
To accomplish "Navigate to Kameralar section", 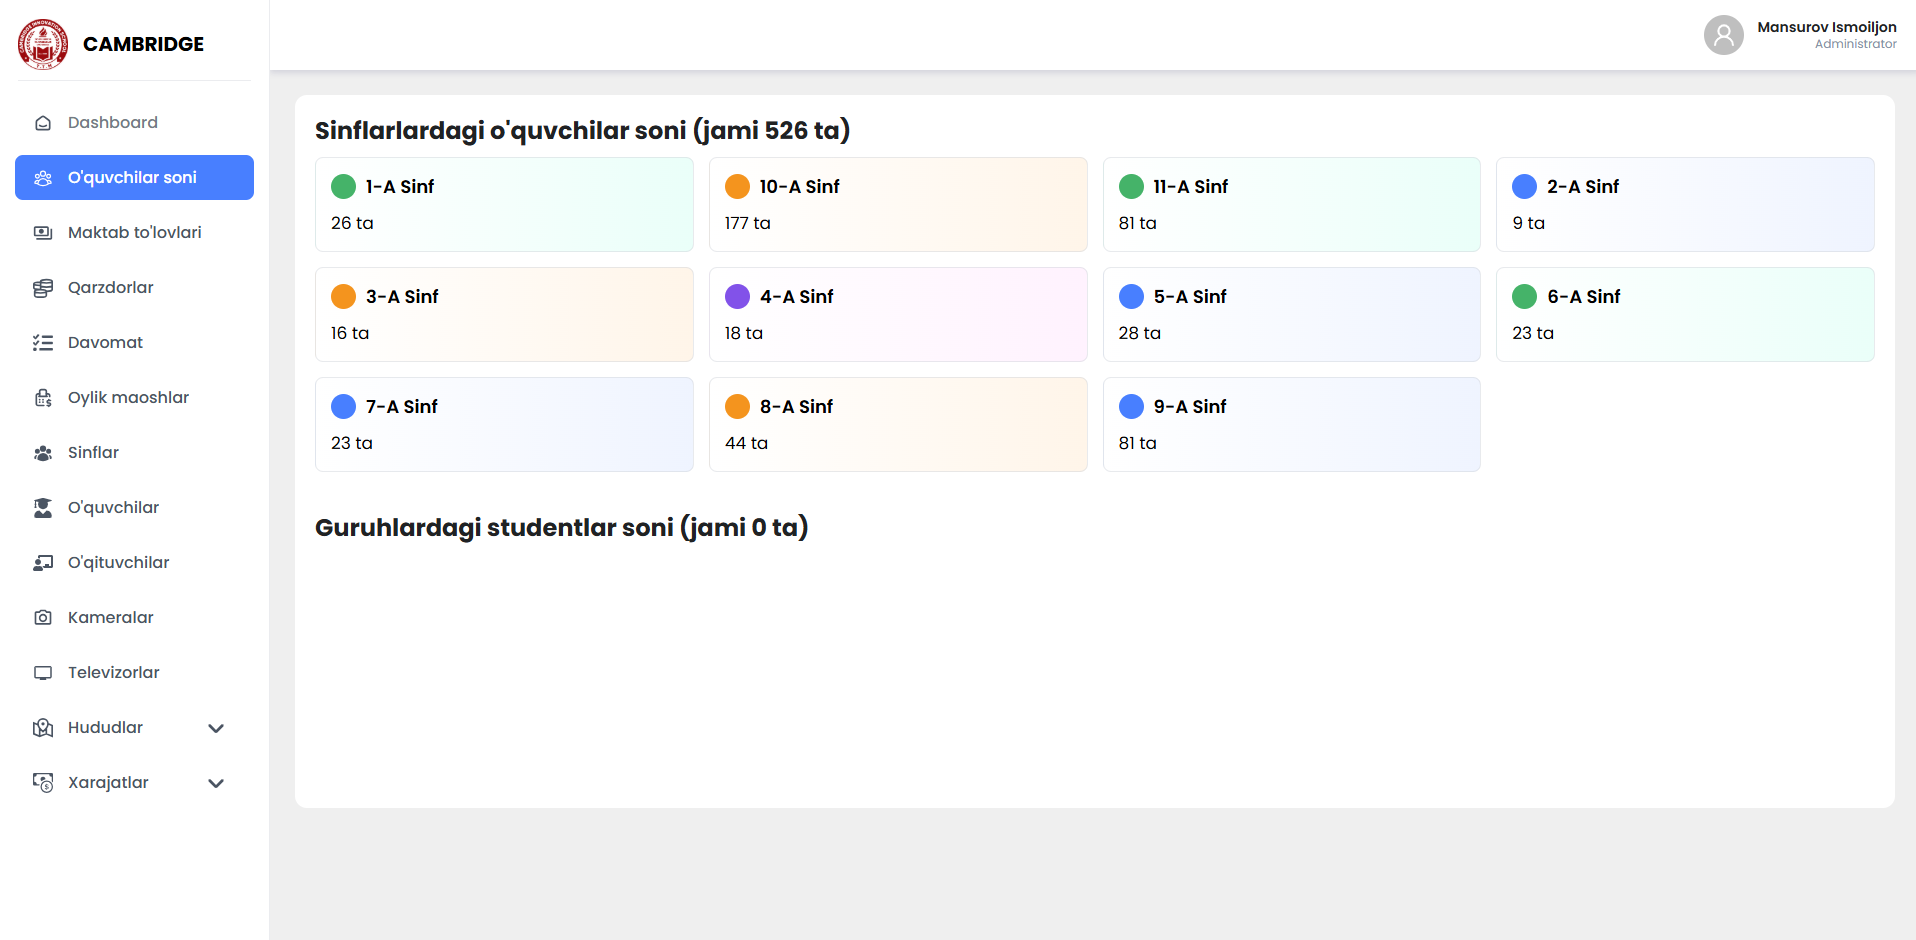I will tap(134, 617).
